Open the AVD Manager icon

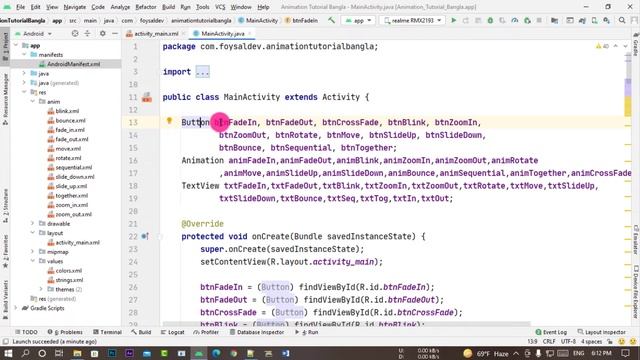click(594, 20)
